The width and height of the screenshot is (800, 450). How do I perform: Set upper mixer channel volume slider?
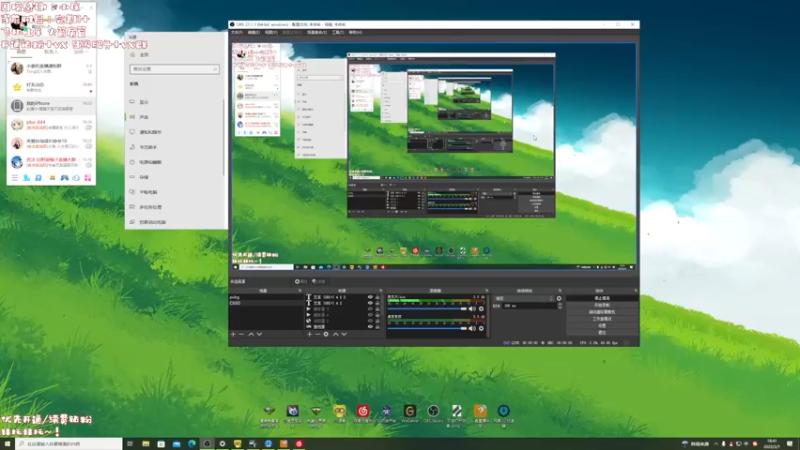[427, 309]
